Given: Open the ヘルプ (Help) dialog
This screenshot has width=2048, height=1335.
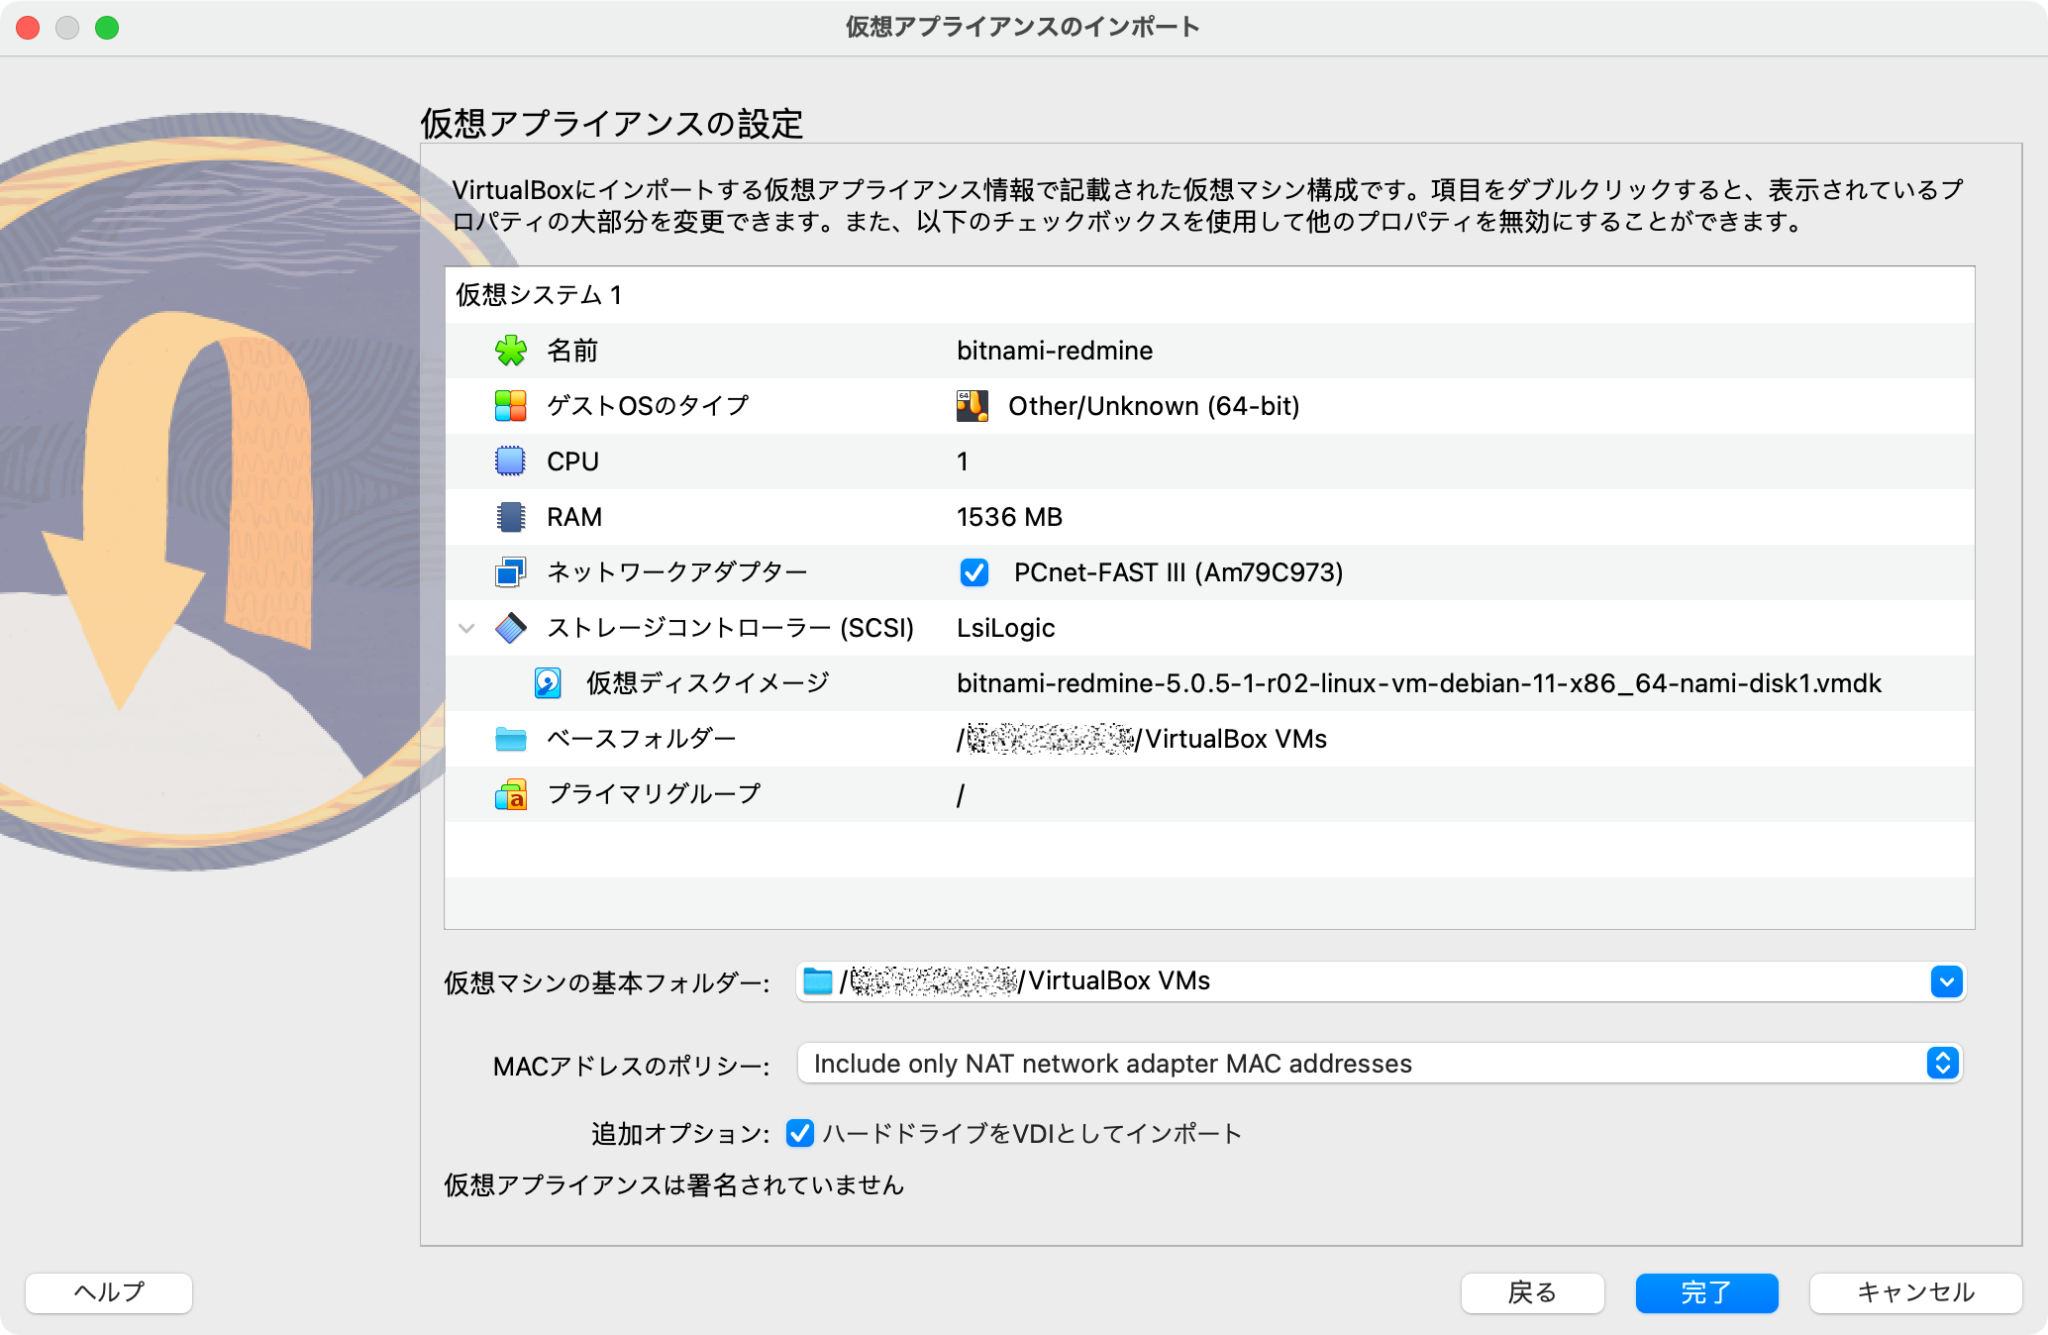Looking at the screenshot, I should pyautogui.click(x=109, y=1292).
